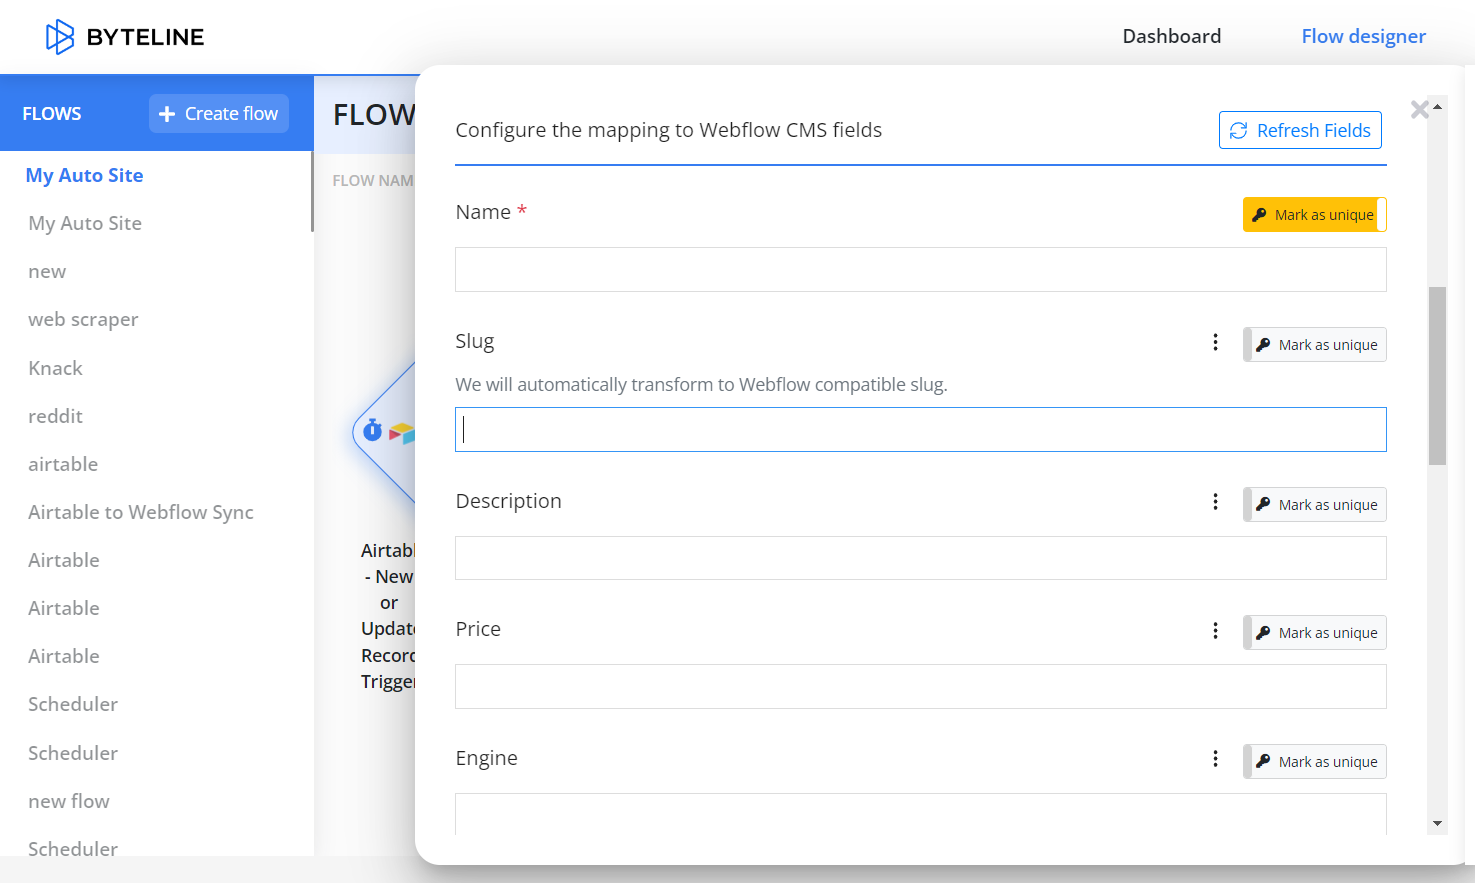Select the web scraper flow
The height and width of the screenshot is (883, 1475).
point(83,320)
